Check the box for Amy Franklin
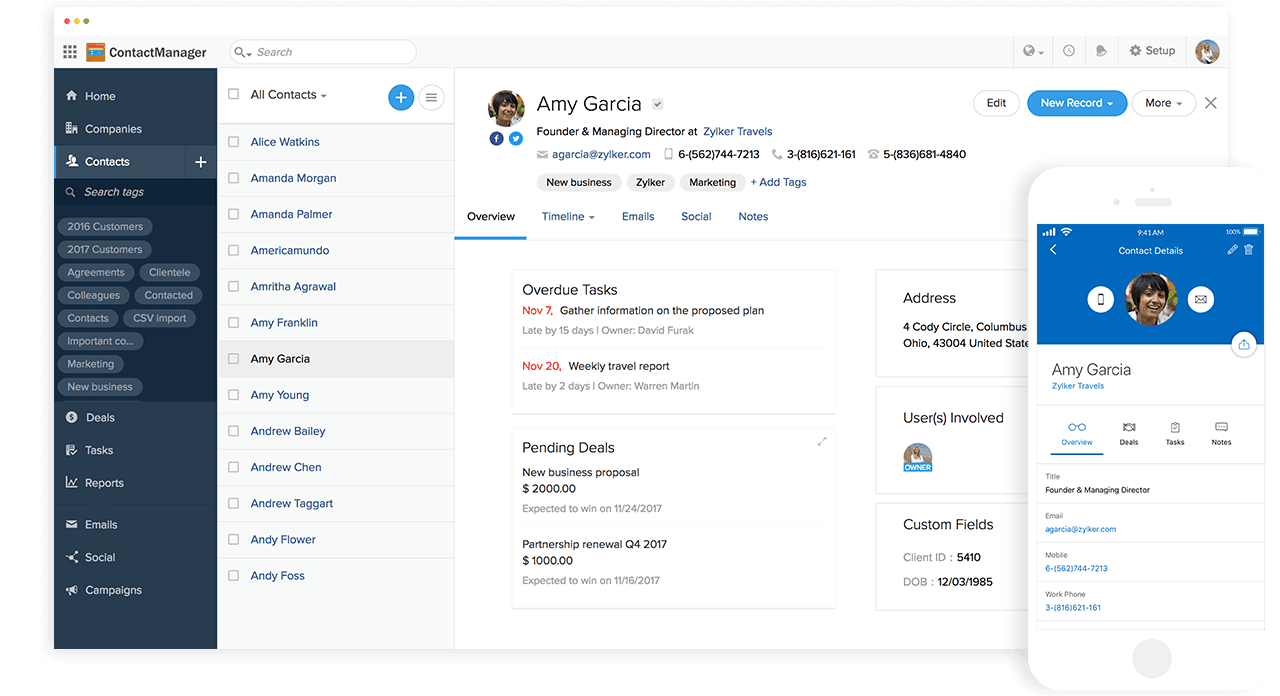 pyautogui.click(x=233, y=323)
